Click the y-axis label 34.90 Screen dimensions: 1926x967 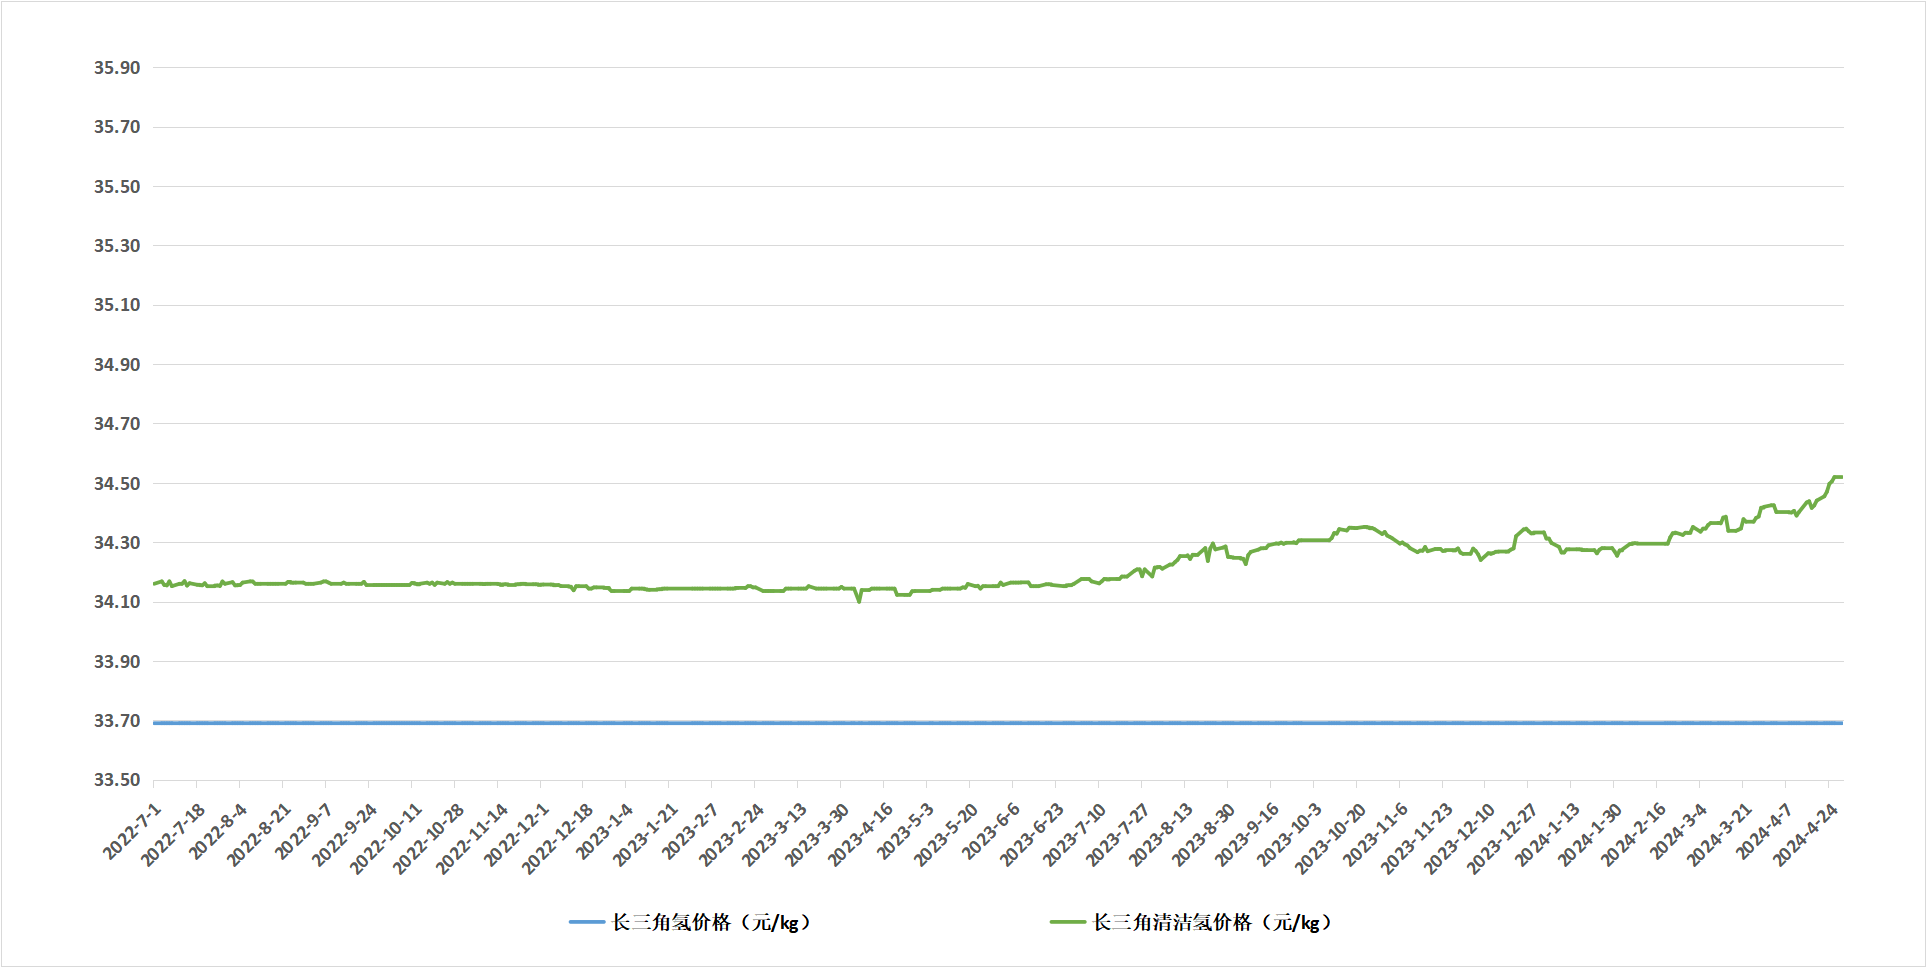[x=117, y=365]
